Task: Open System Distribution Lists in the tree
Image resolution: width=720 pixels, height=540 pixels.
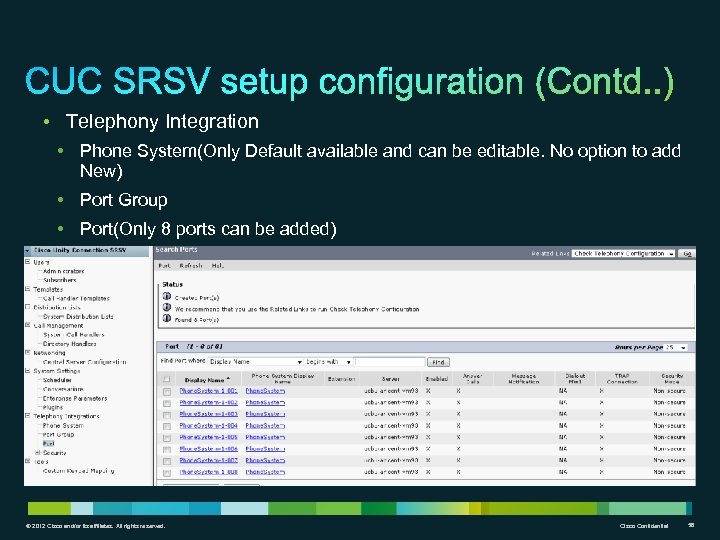Action: click(78, 316)
